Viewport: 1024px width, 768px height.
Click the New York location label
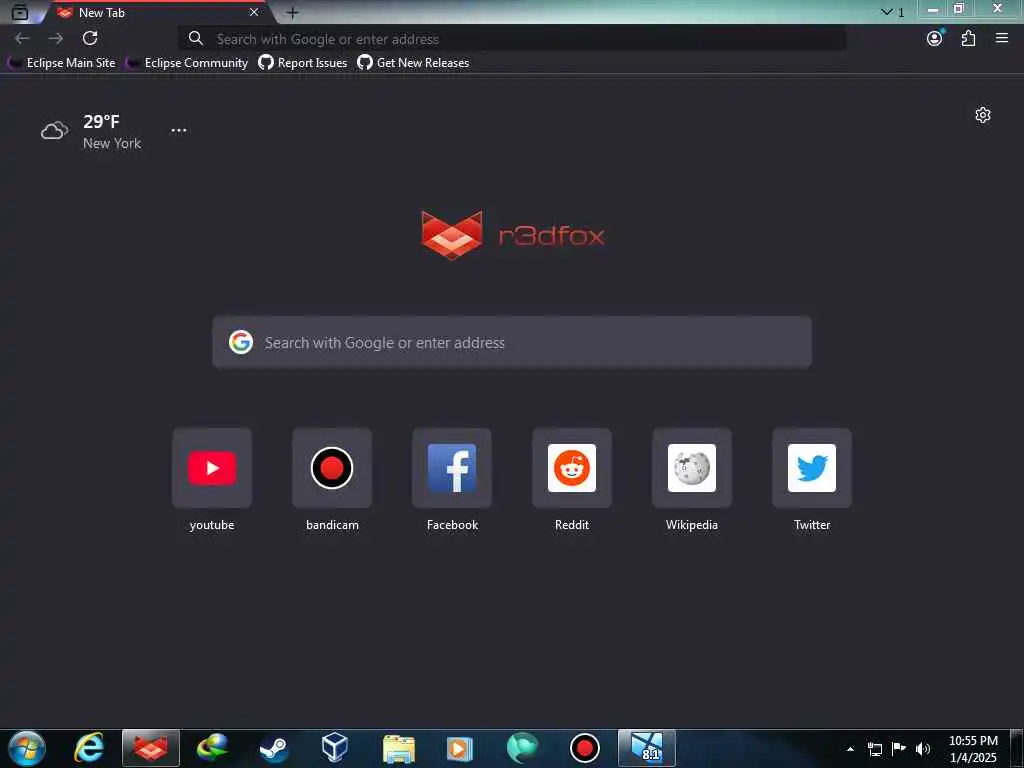point(112,143)
